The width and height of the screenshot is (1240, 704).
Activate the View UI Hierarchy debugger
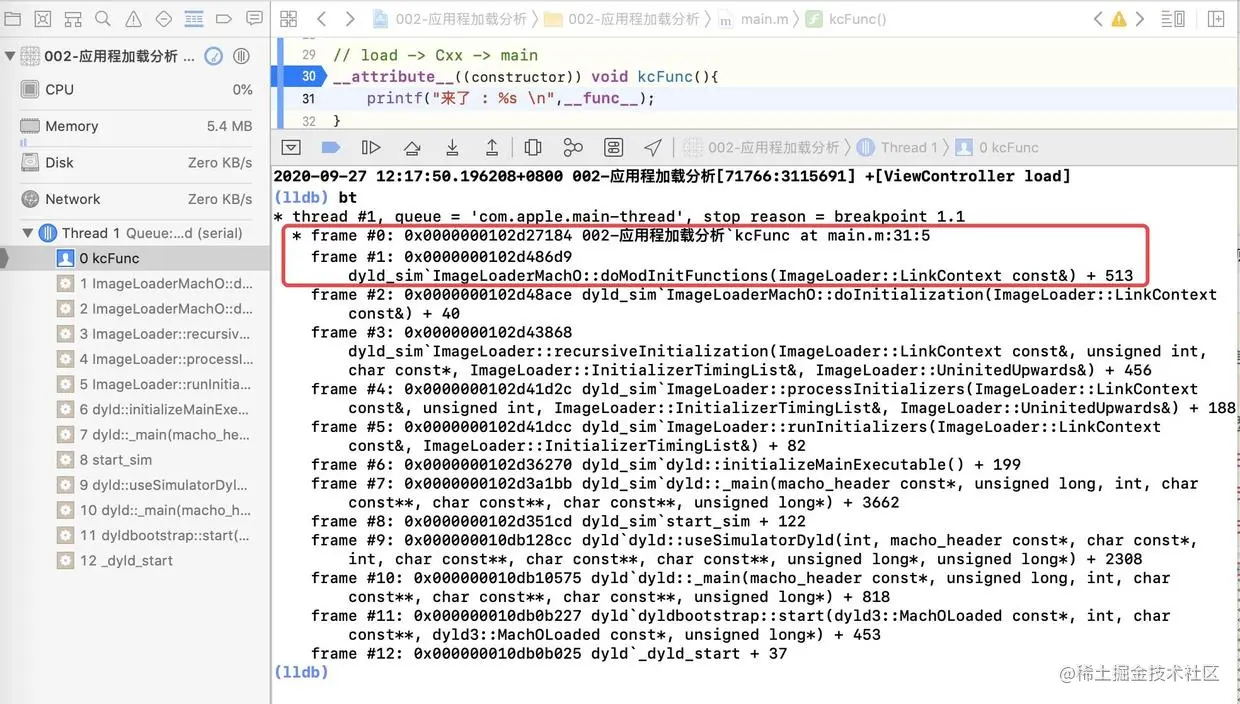tap(532, 147)
